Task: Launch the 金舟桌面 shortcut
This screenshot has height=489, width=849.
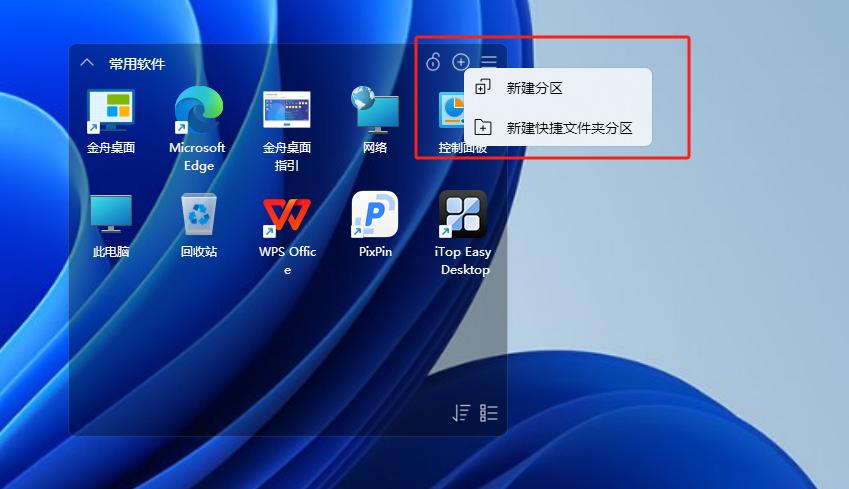Action: (111, 110)
